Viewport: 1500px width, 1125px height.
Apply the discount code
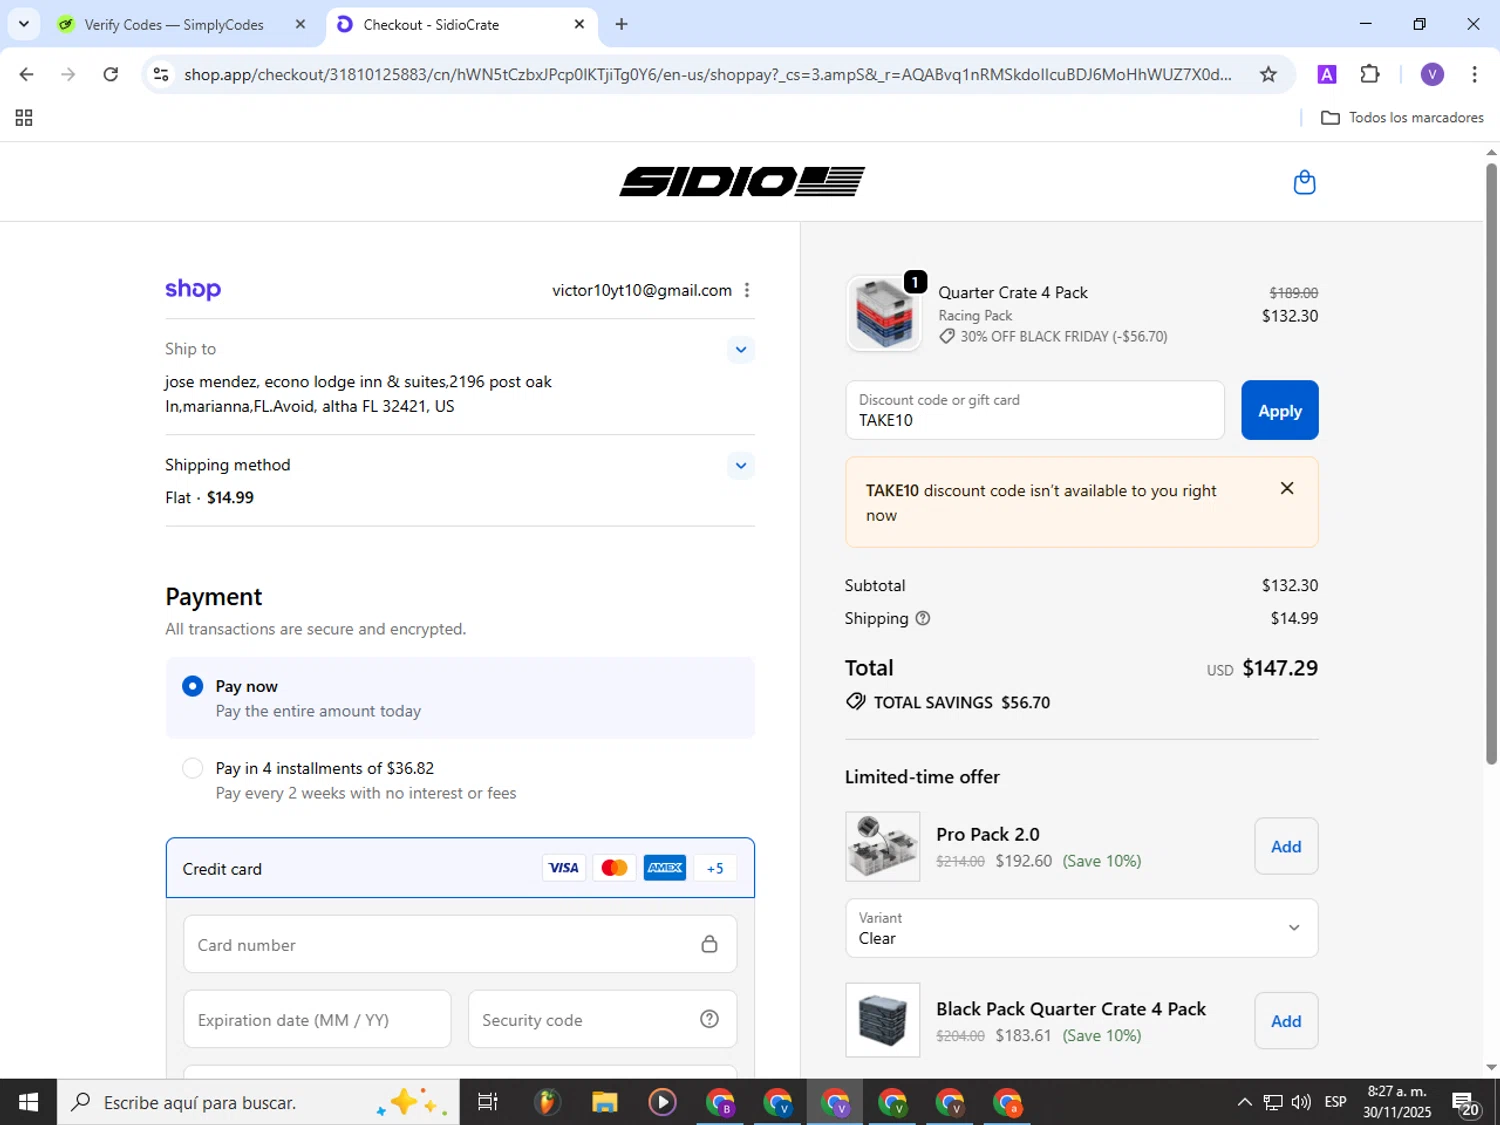click(x=1279, y=410)
